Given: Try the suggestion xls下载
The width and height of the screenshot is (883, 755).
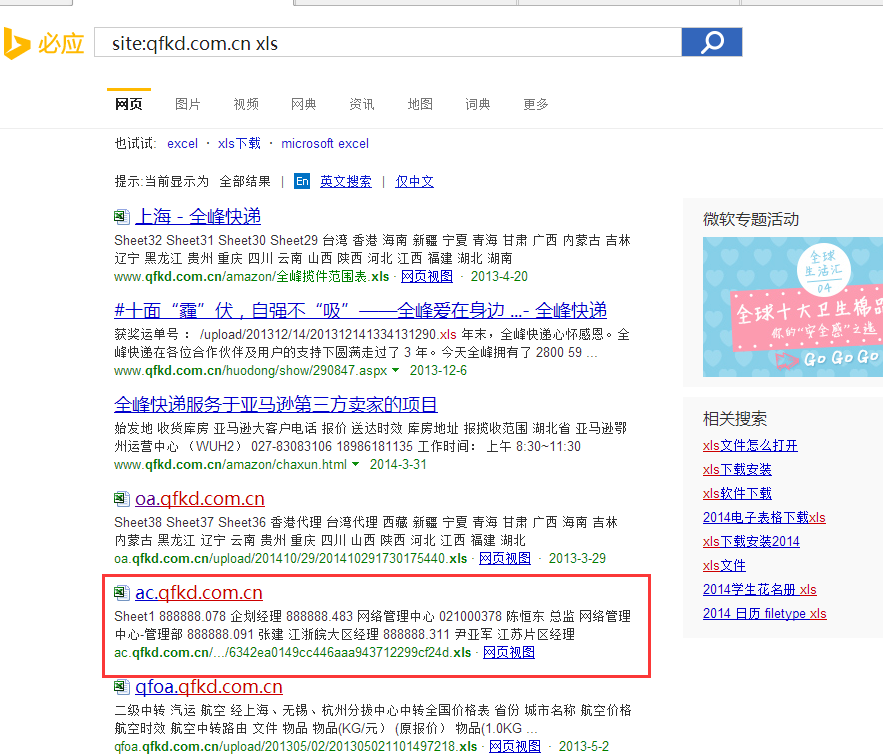Looking at the screenshot, I should point(239,144).
